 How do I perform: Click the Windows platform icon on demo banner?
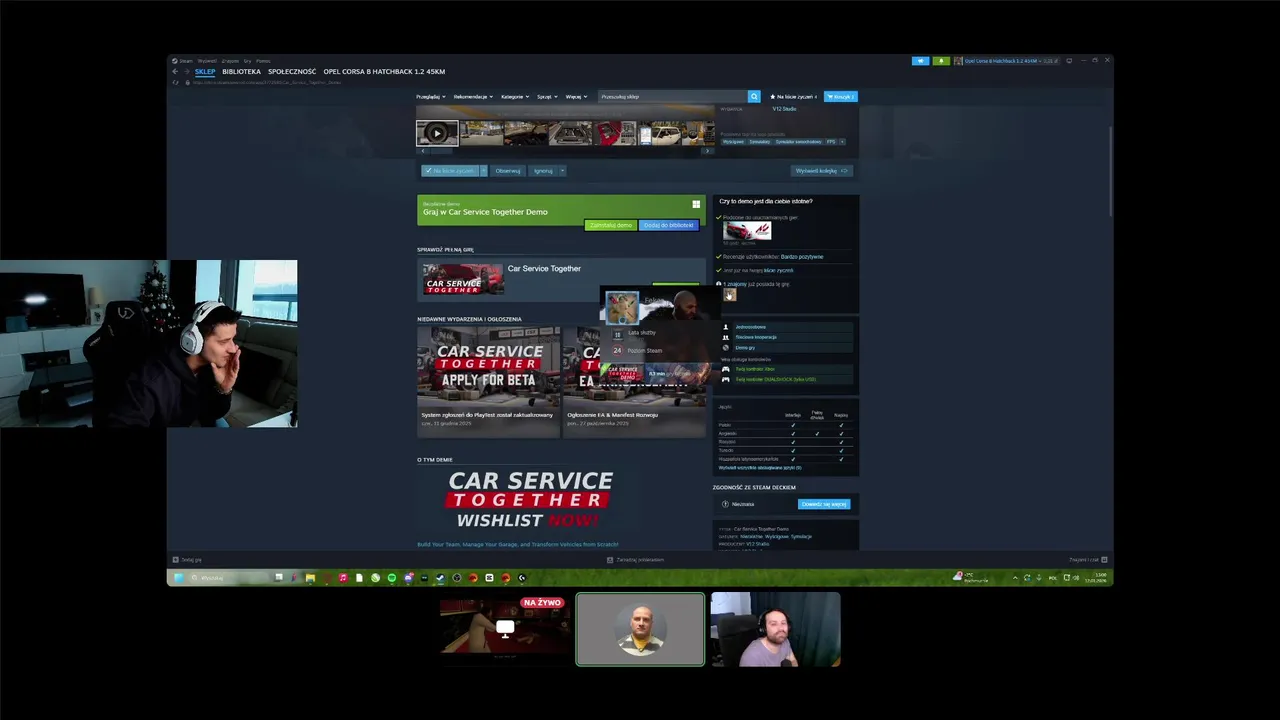pos(696,204)
